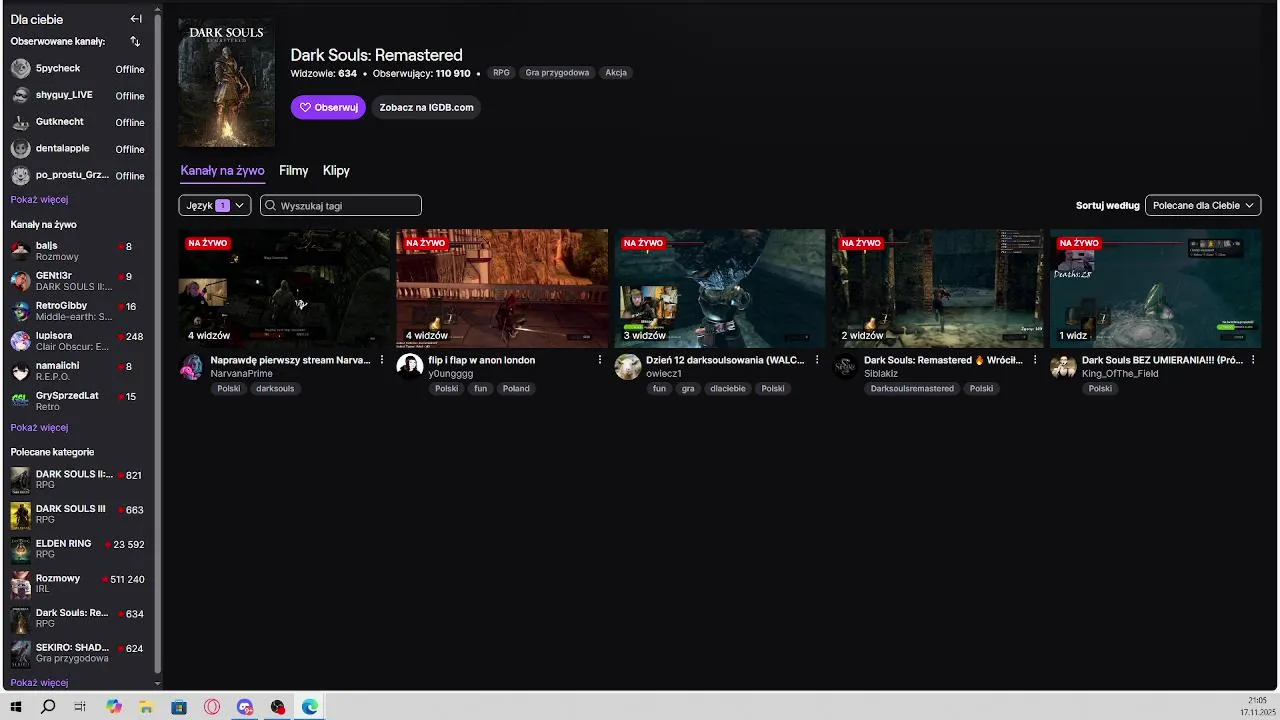Expand live channels with Pokaż więcej

pos(40,428)
